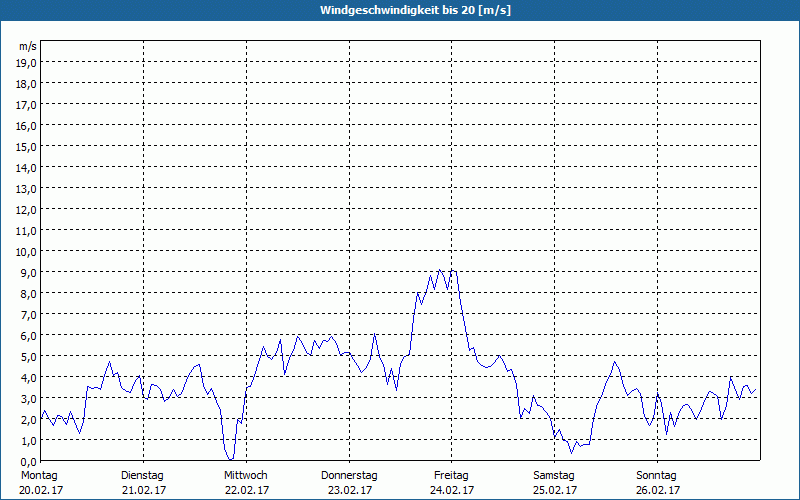Click the '2,0' y-axis label
Image resolution: width=800 pixels, height=500 pixels.
pyautogui.click(x=29, y=419)
